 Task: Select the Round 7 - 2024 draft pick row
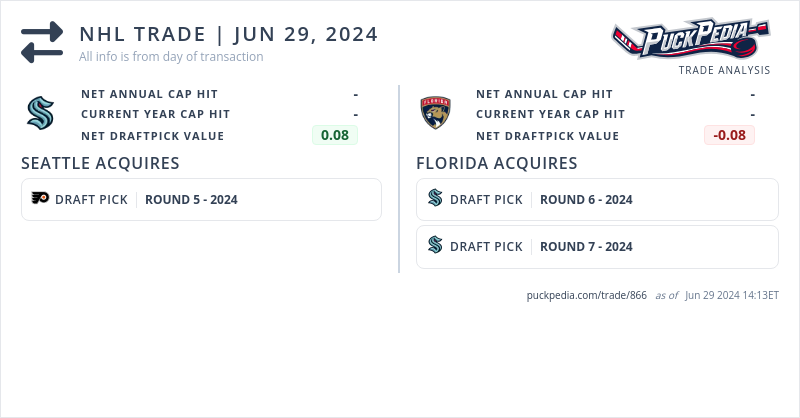[x=597, y=246]
